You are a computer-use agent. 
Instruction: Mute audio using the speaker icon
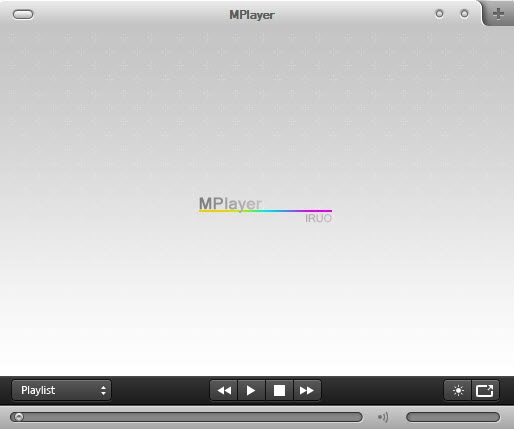(x=383, y=417)
